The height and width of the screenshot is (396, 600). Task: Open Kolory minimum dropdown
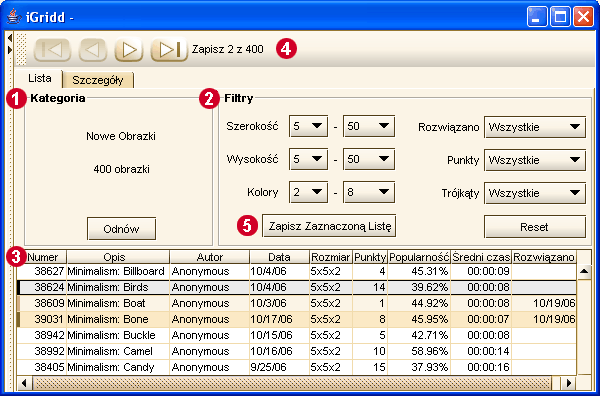(x=308, y=192)
